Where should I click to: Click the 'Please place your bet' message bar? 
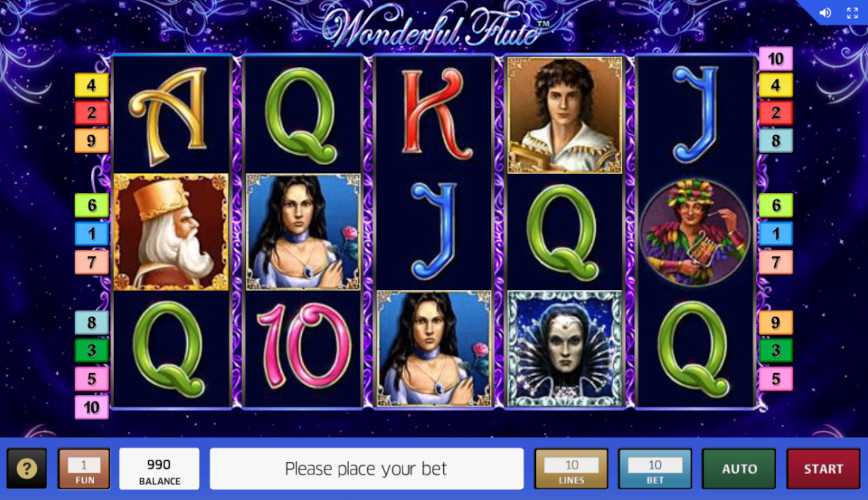pos(366,468)
